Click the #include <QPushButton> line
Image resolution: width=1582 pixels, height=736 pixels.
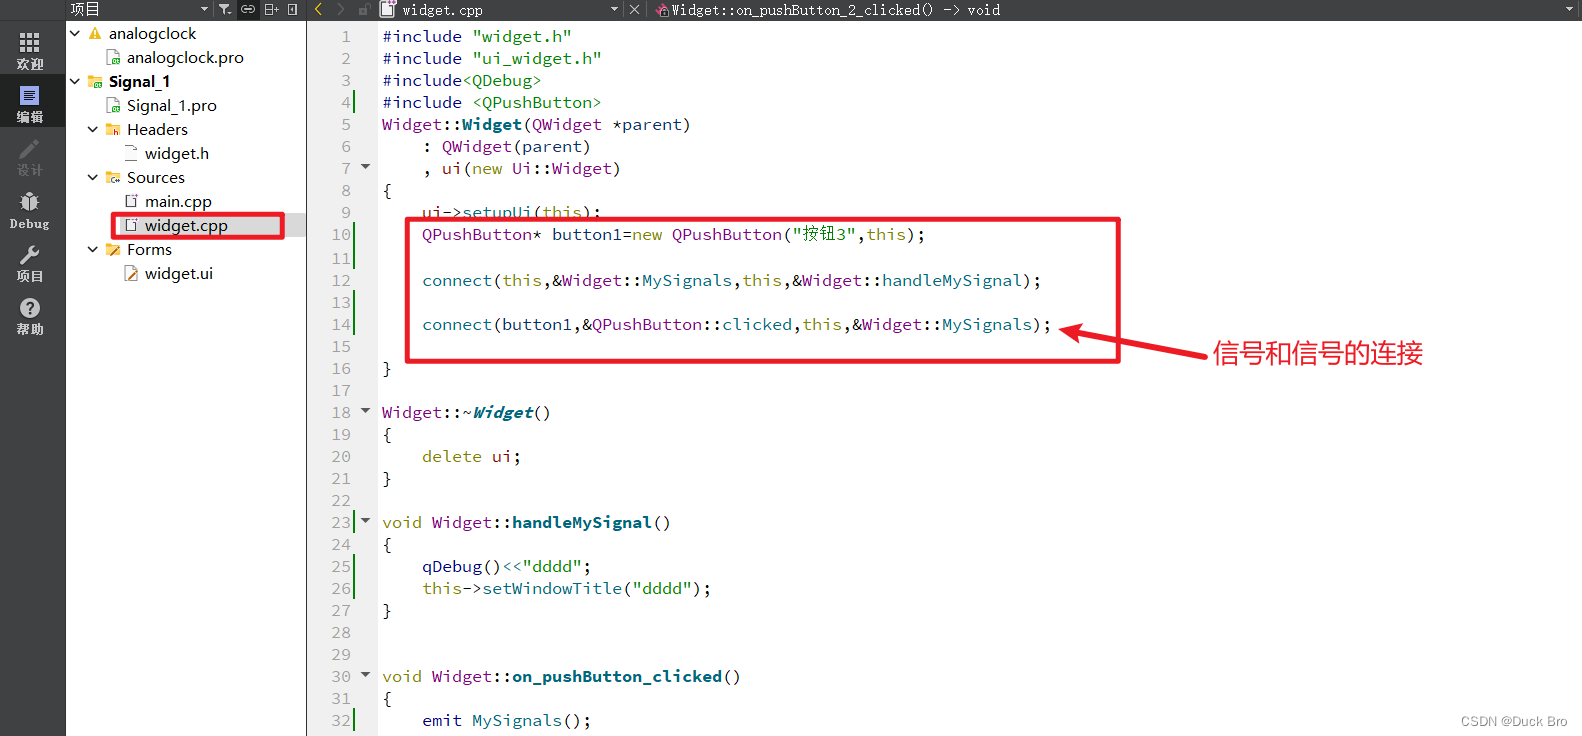coord(492,102)
